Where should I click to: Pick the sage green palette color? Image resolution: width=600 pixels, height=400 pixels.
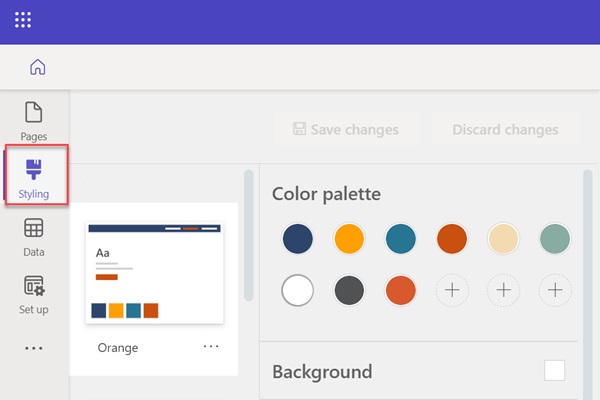555,239
